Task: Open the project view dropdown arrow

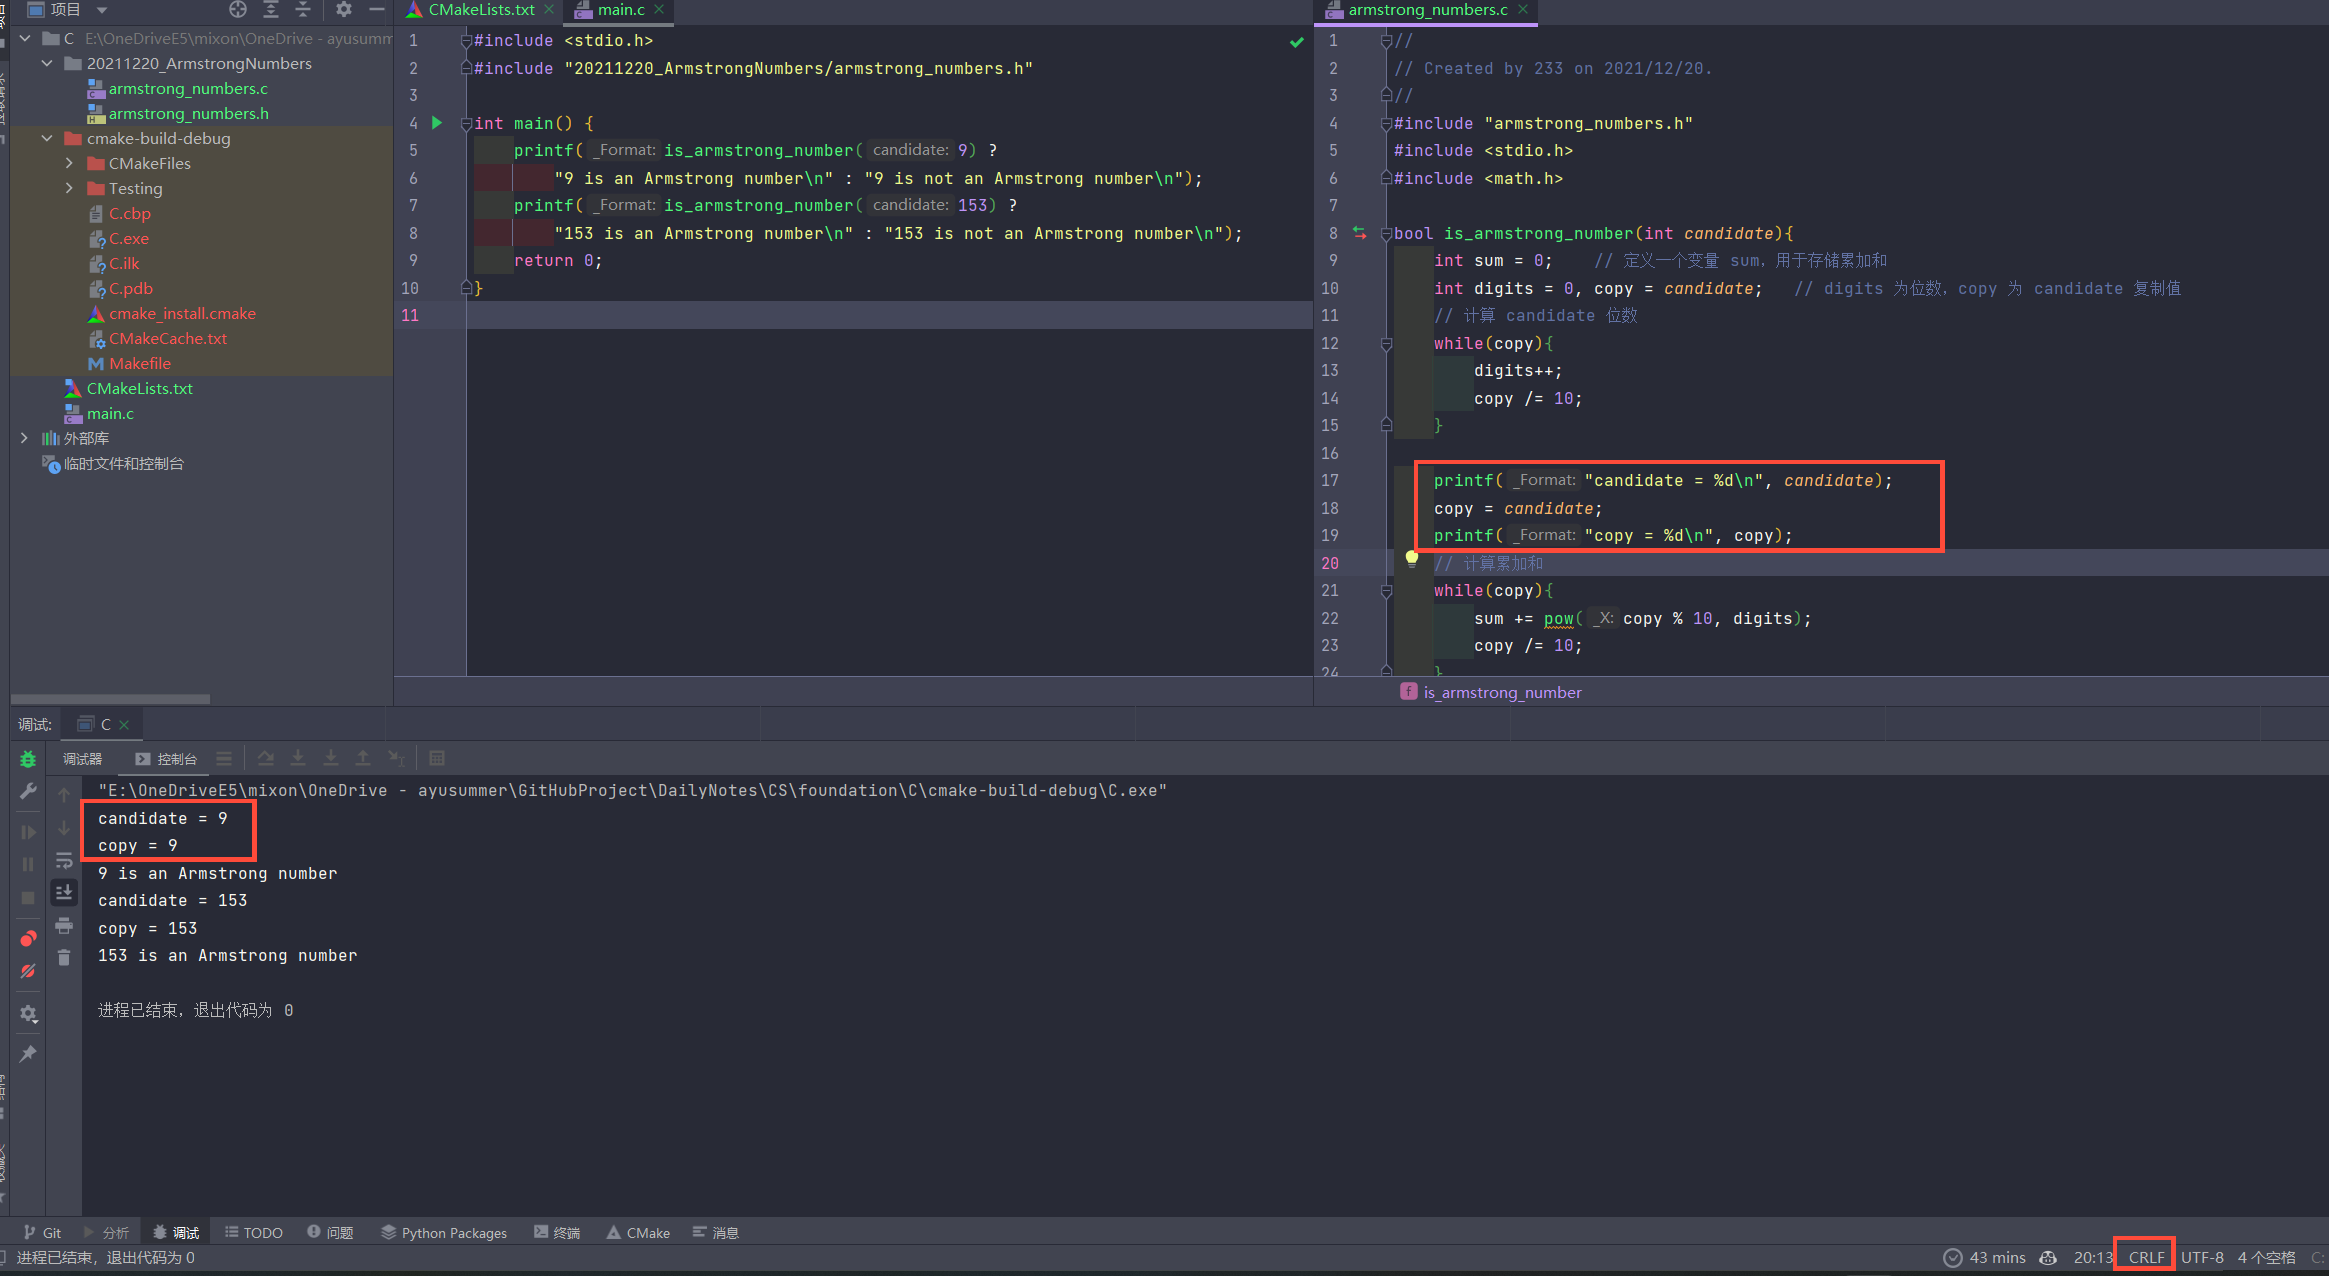Action: pos(102,10)
